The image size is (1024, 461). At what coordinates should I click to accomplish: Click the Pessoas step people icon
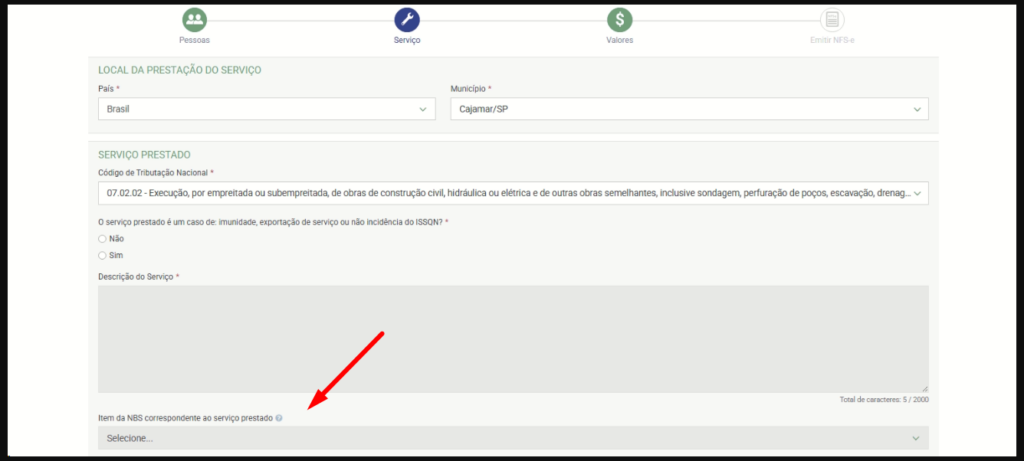[194, 20]
